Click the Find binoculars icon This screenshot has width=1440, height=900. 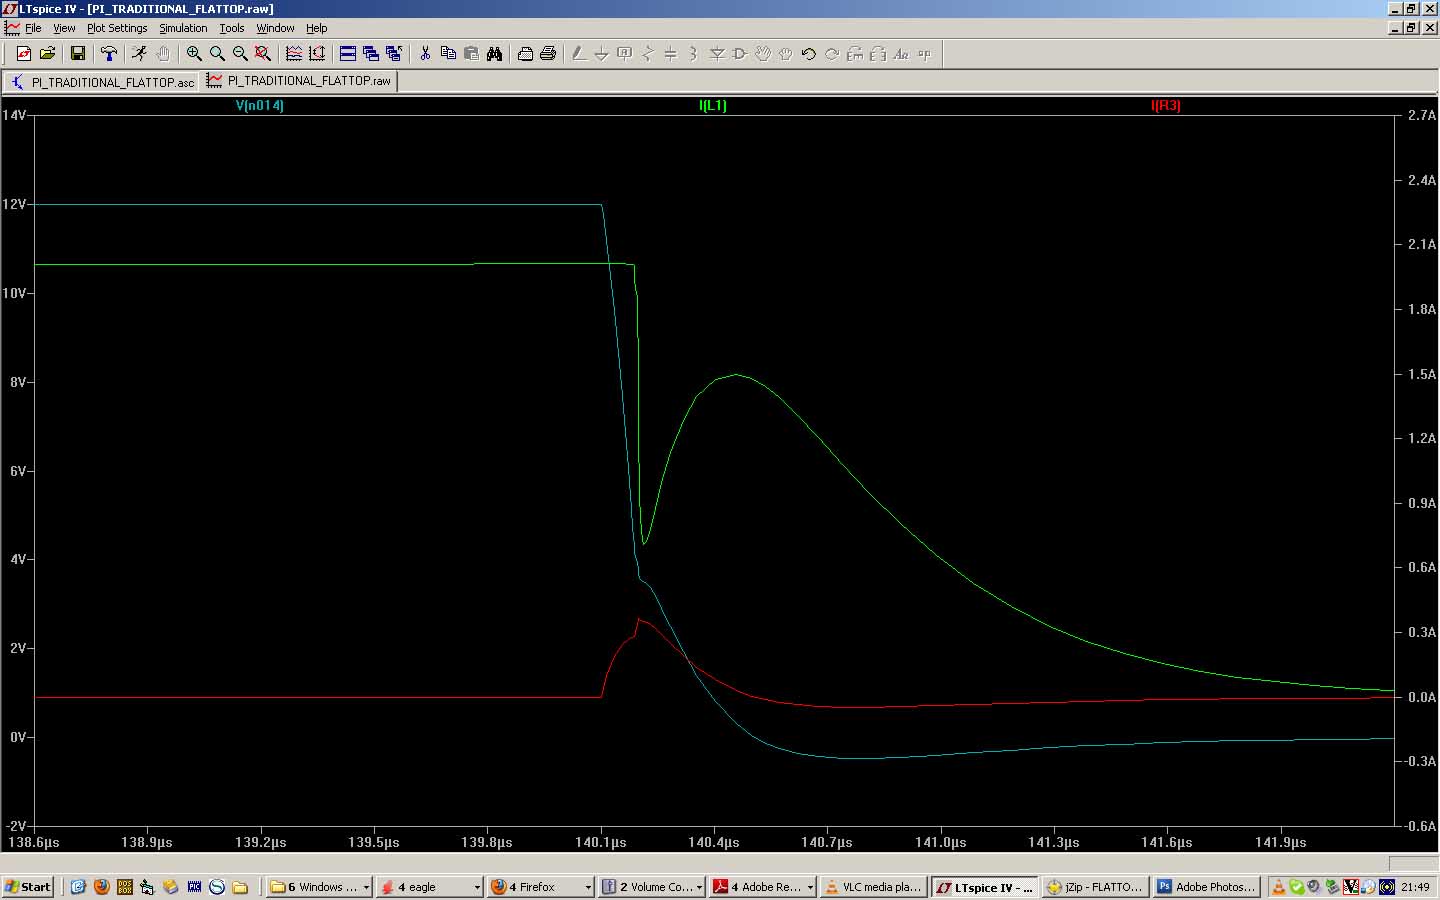(494, 54)
